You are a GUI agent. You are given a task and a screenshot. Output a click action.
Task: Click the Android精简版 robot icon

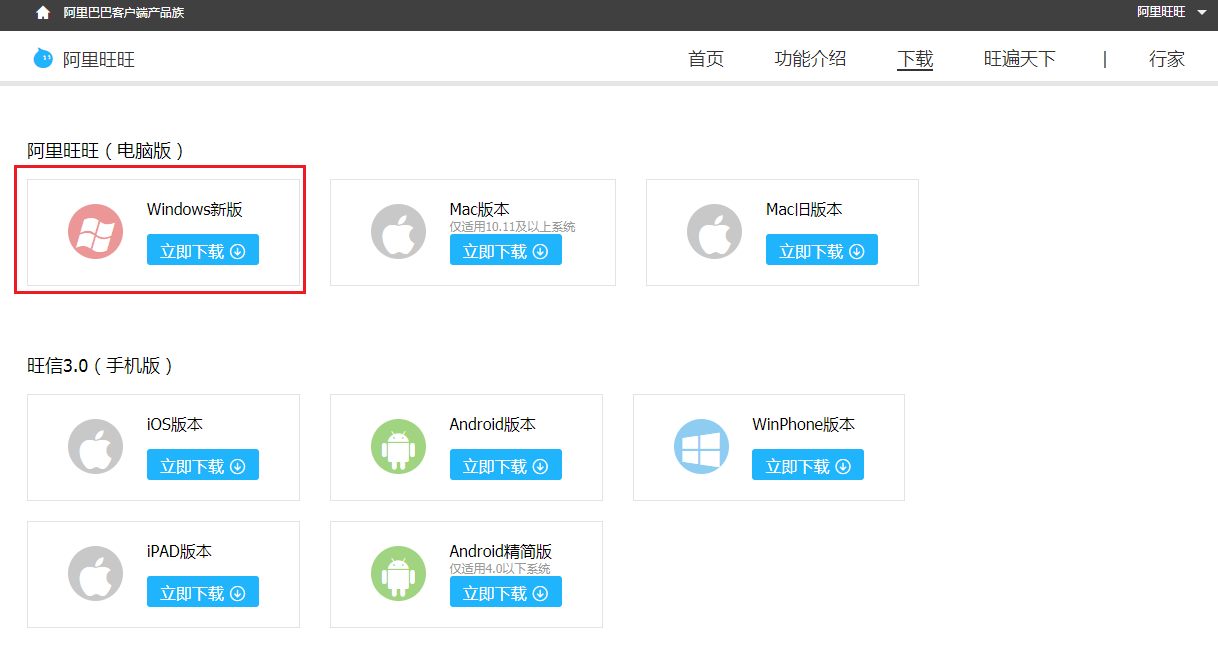(399, 574)
